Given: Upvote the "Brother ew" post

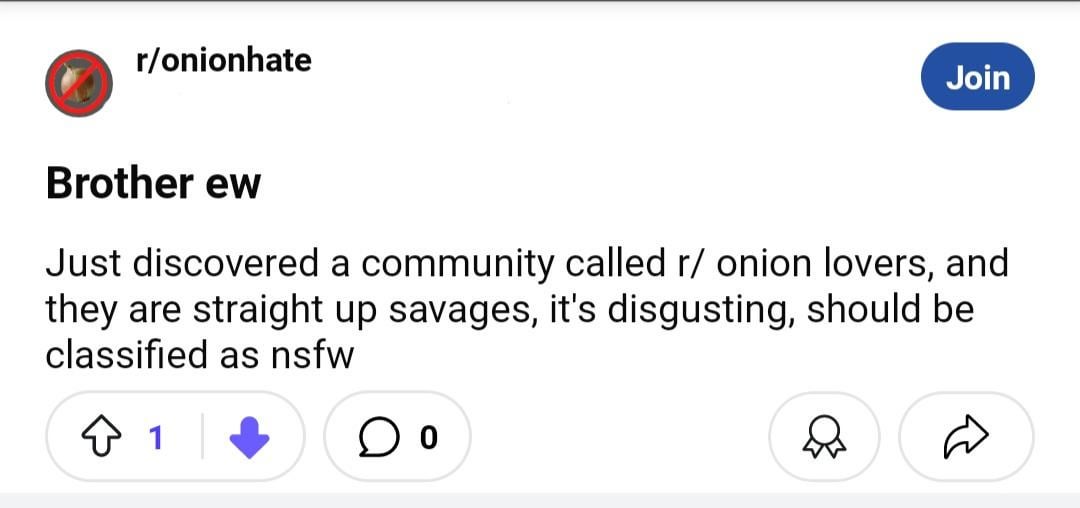Looking at the screenshot, I should tap(100, 437).
